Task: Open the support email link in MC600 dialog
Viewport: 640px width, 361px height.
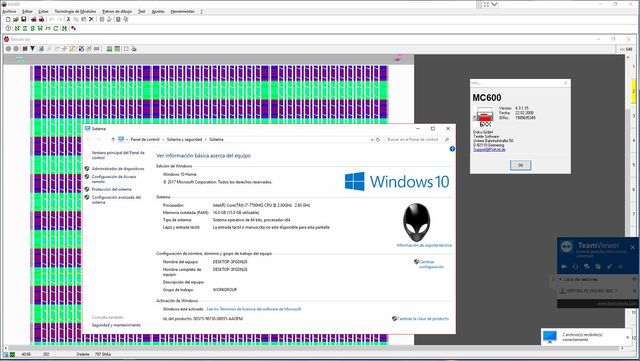Action: [489, 149]
